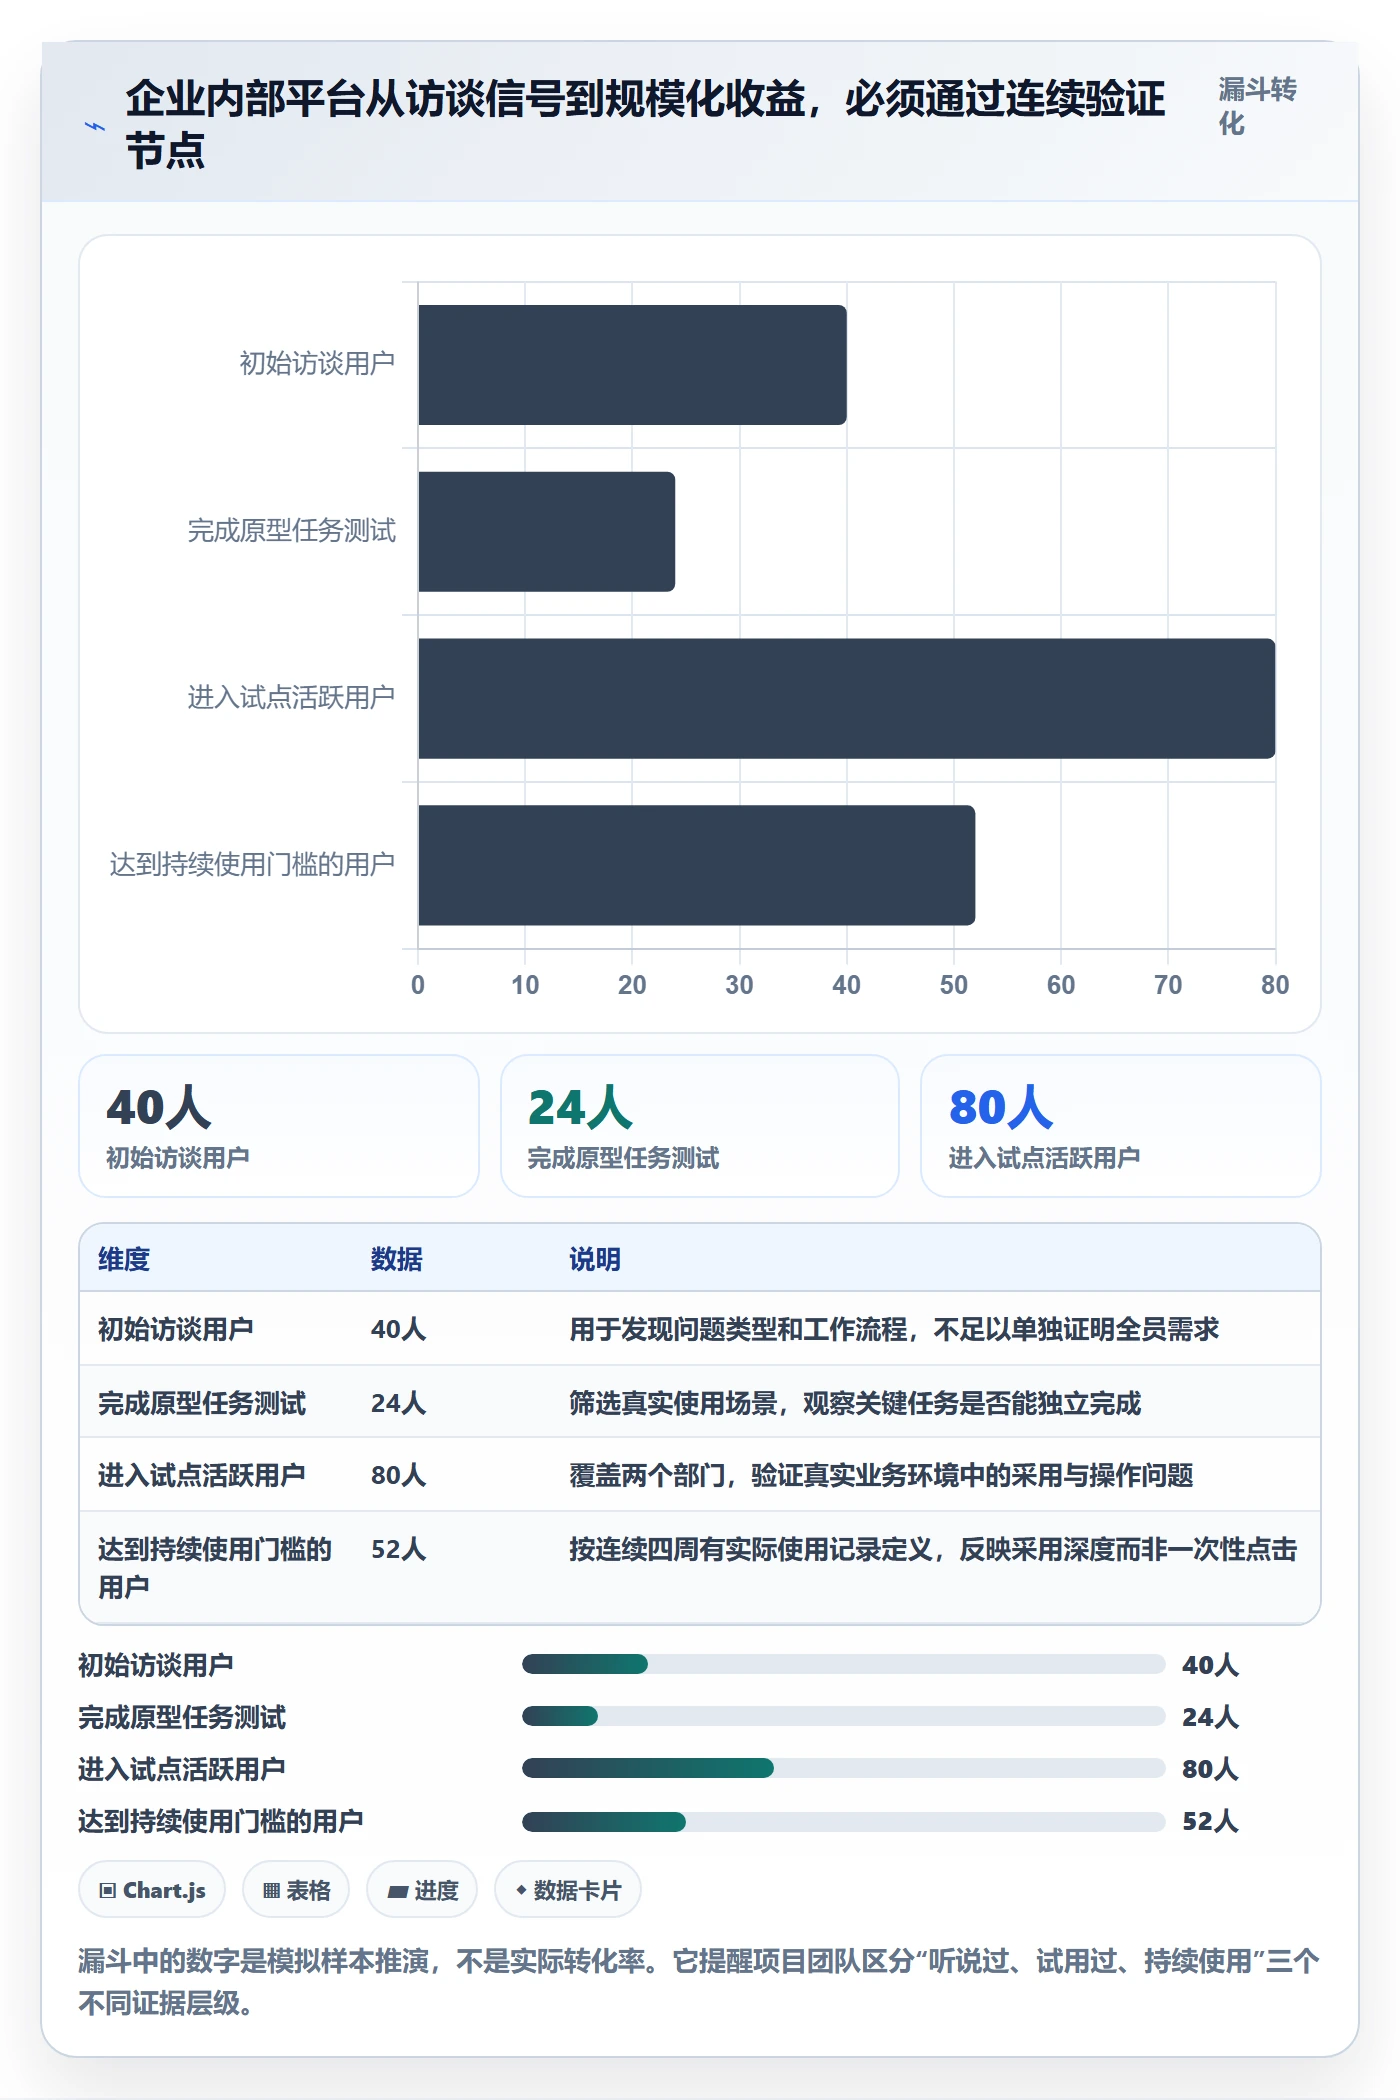Click the 初始访谈用户 chart bar
Viewport: 1400px width, 2100px height.
click(x=632, y=365)
